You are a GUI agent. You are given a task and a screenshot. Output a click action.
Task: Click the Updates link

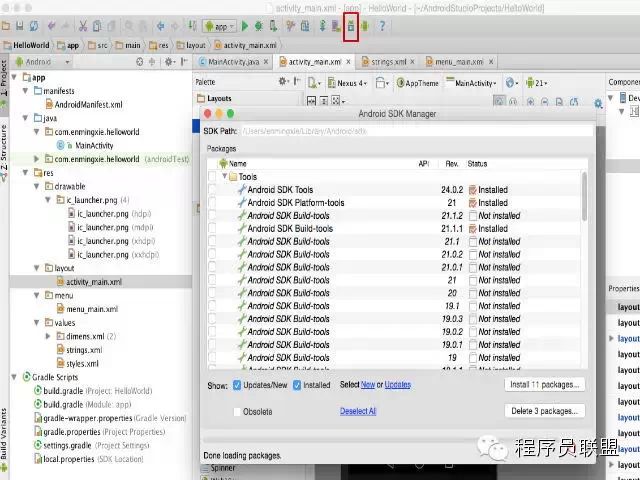coord(398,384)
